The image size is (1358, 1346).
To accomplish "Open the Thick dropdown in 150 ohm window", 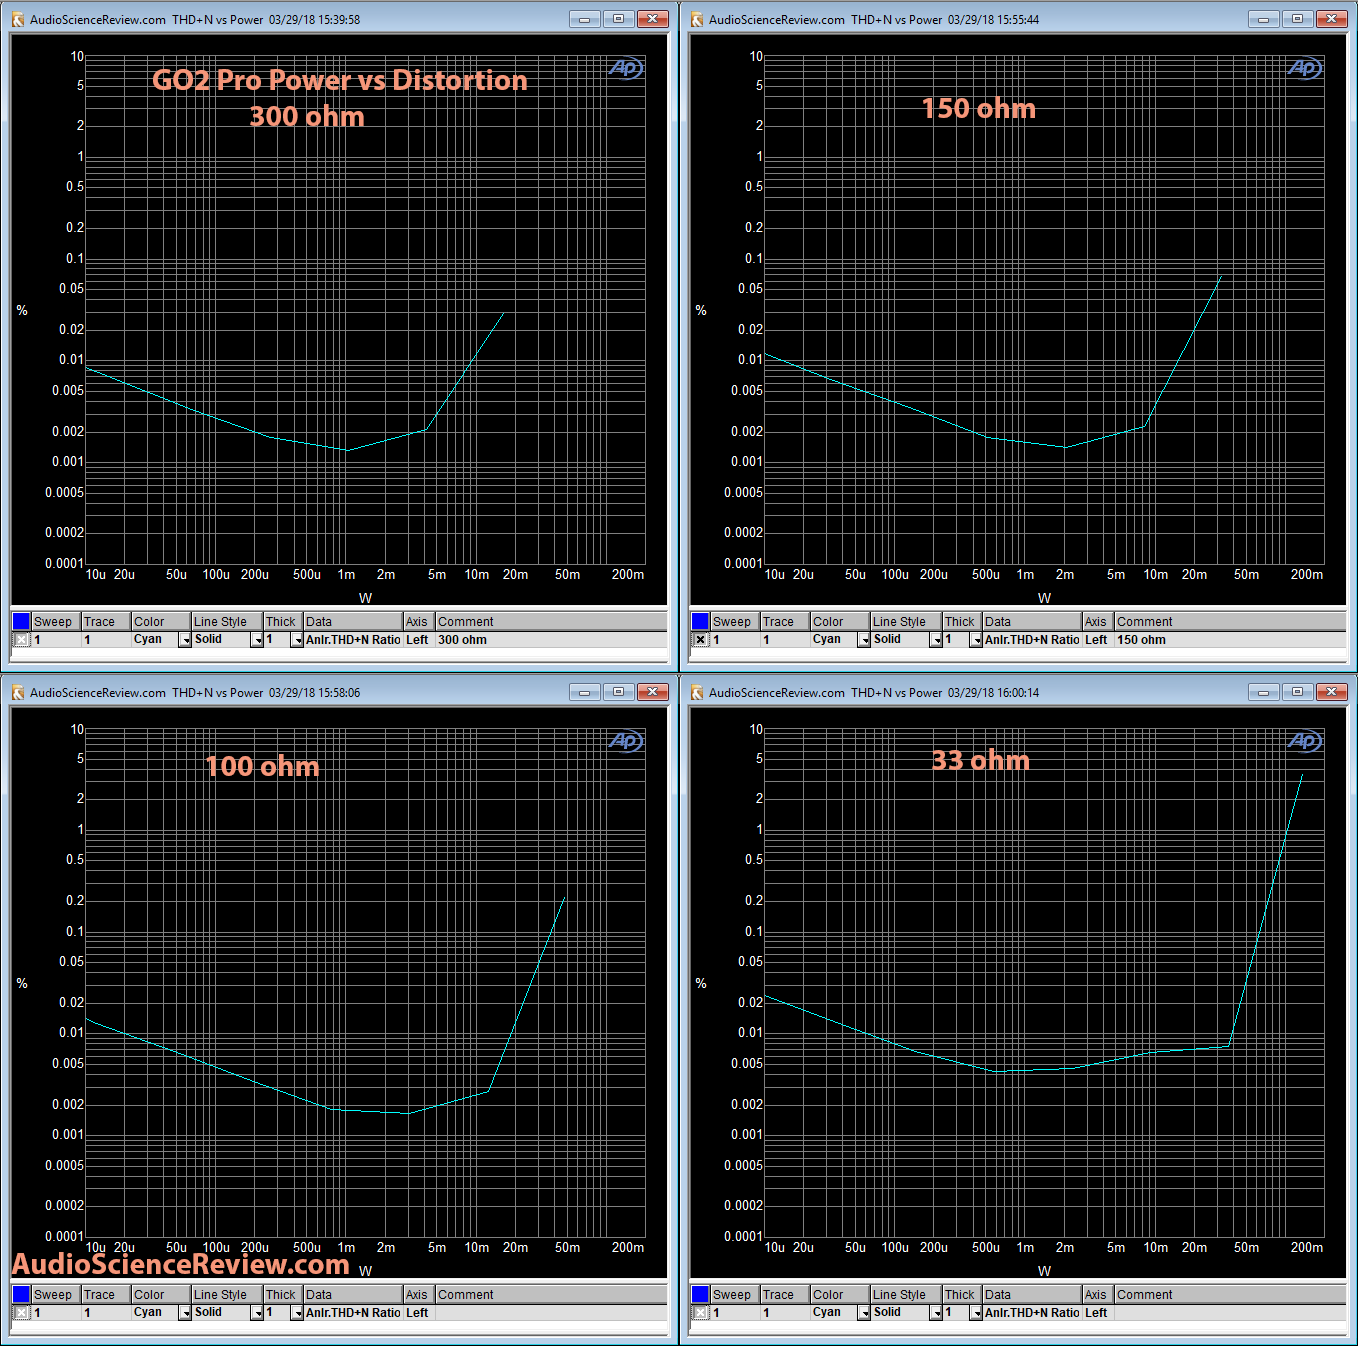I will 976,640.
